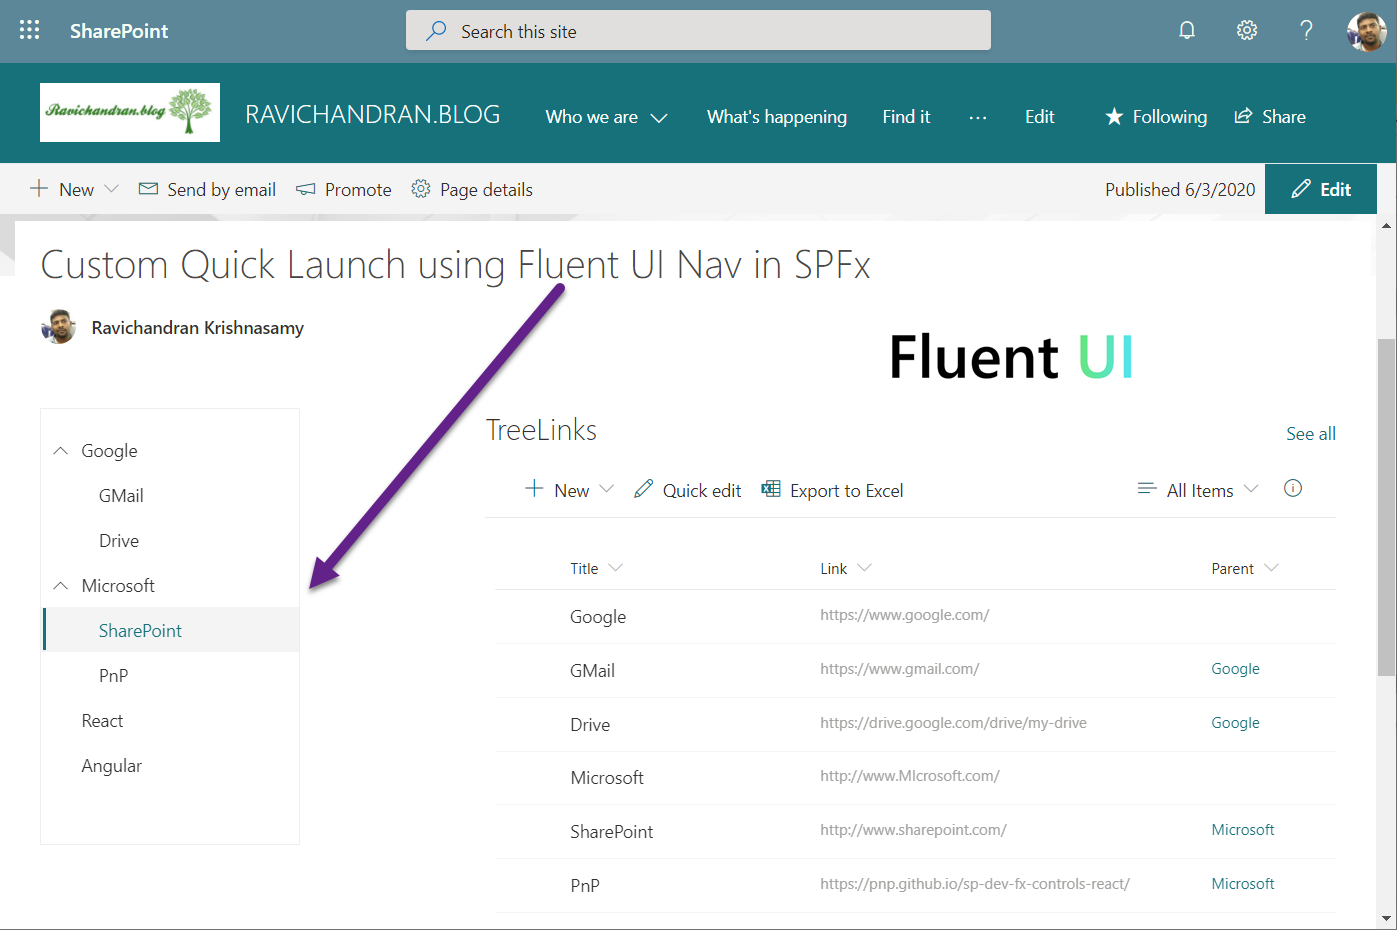Click Send by email envelope icon

(x=148, y=189)
